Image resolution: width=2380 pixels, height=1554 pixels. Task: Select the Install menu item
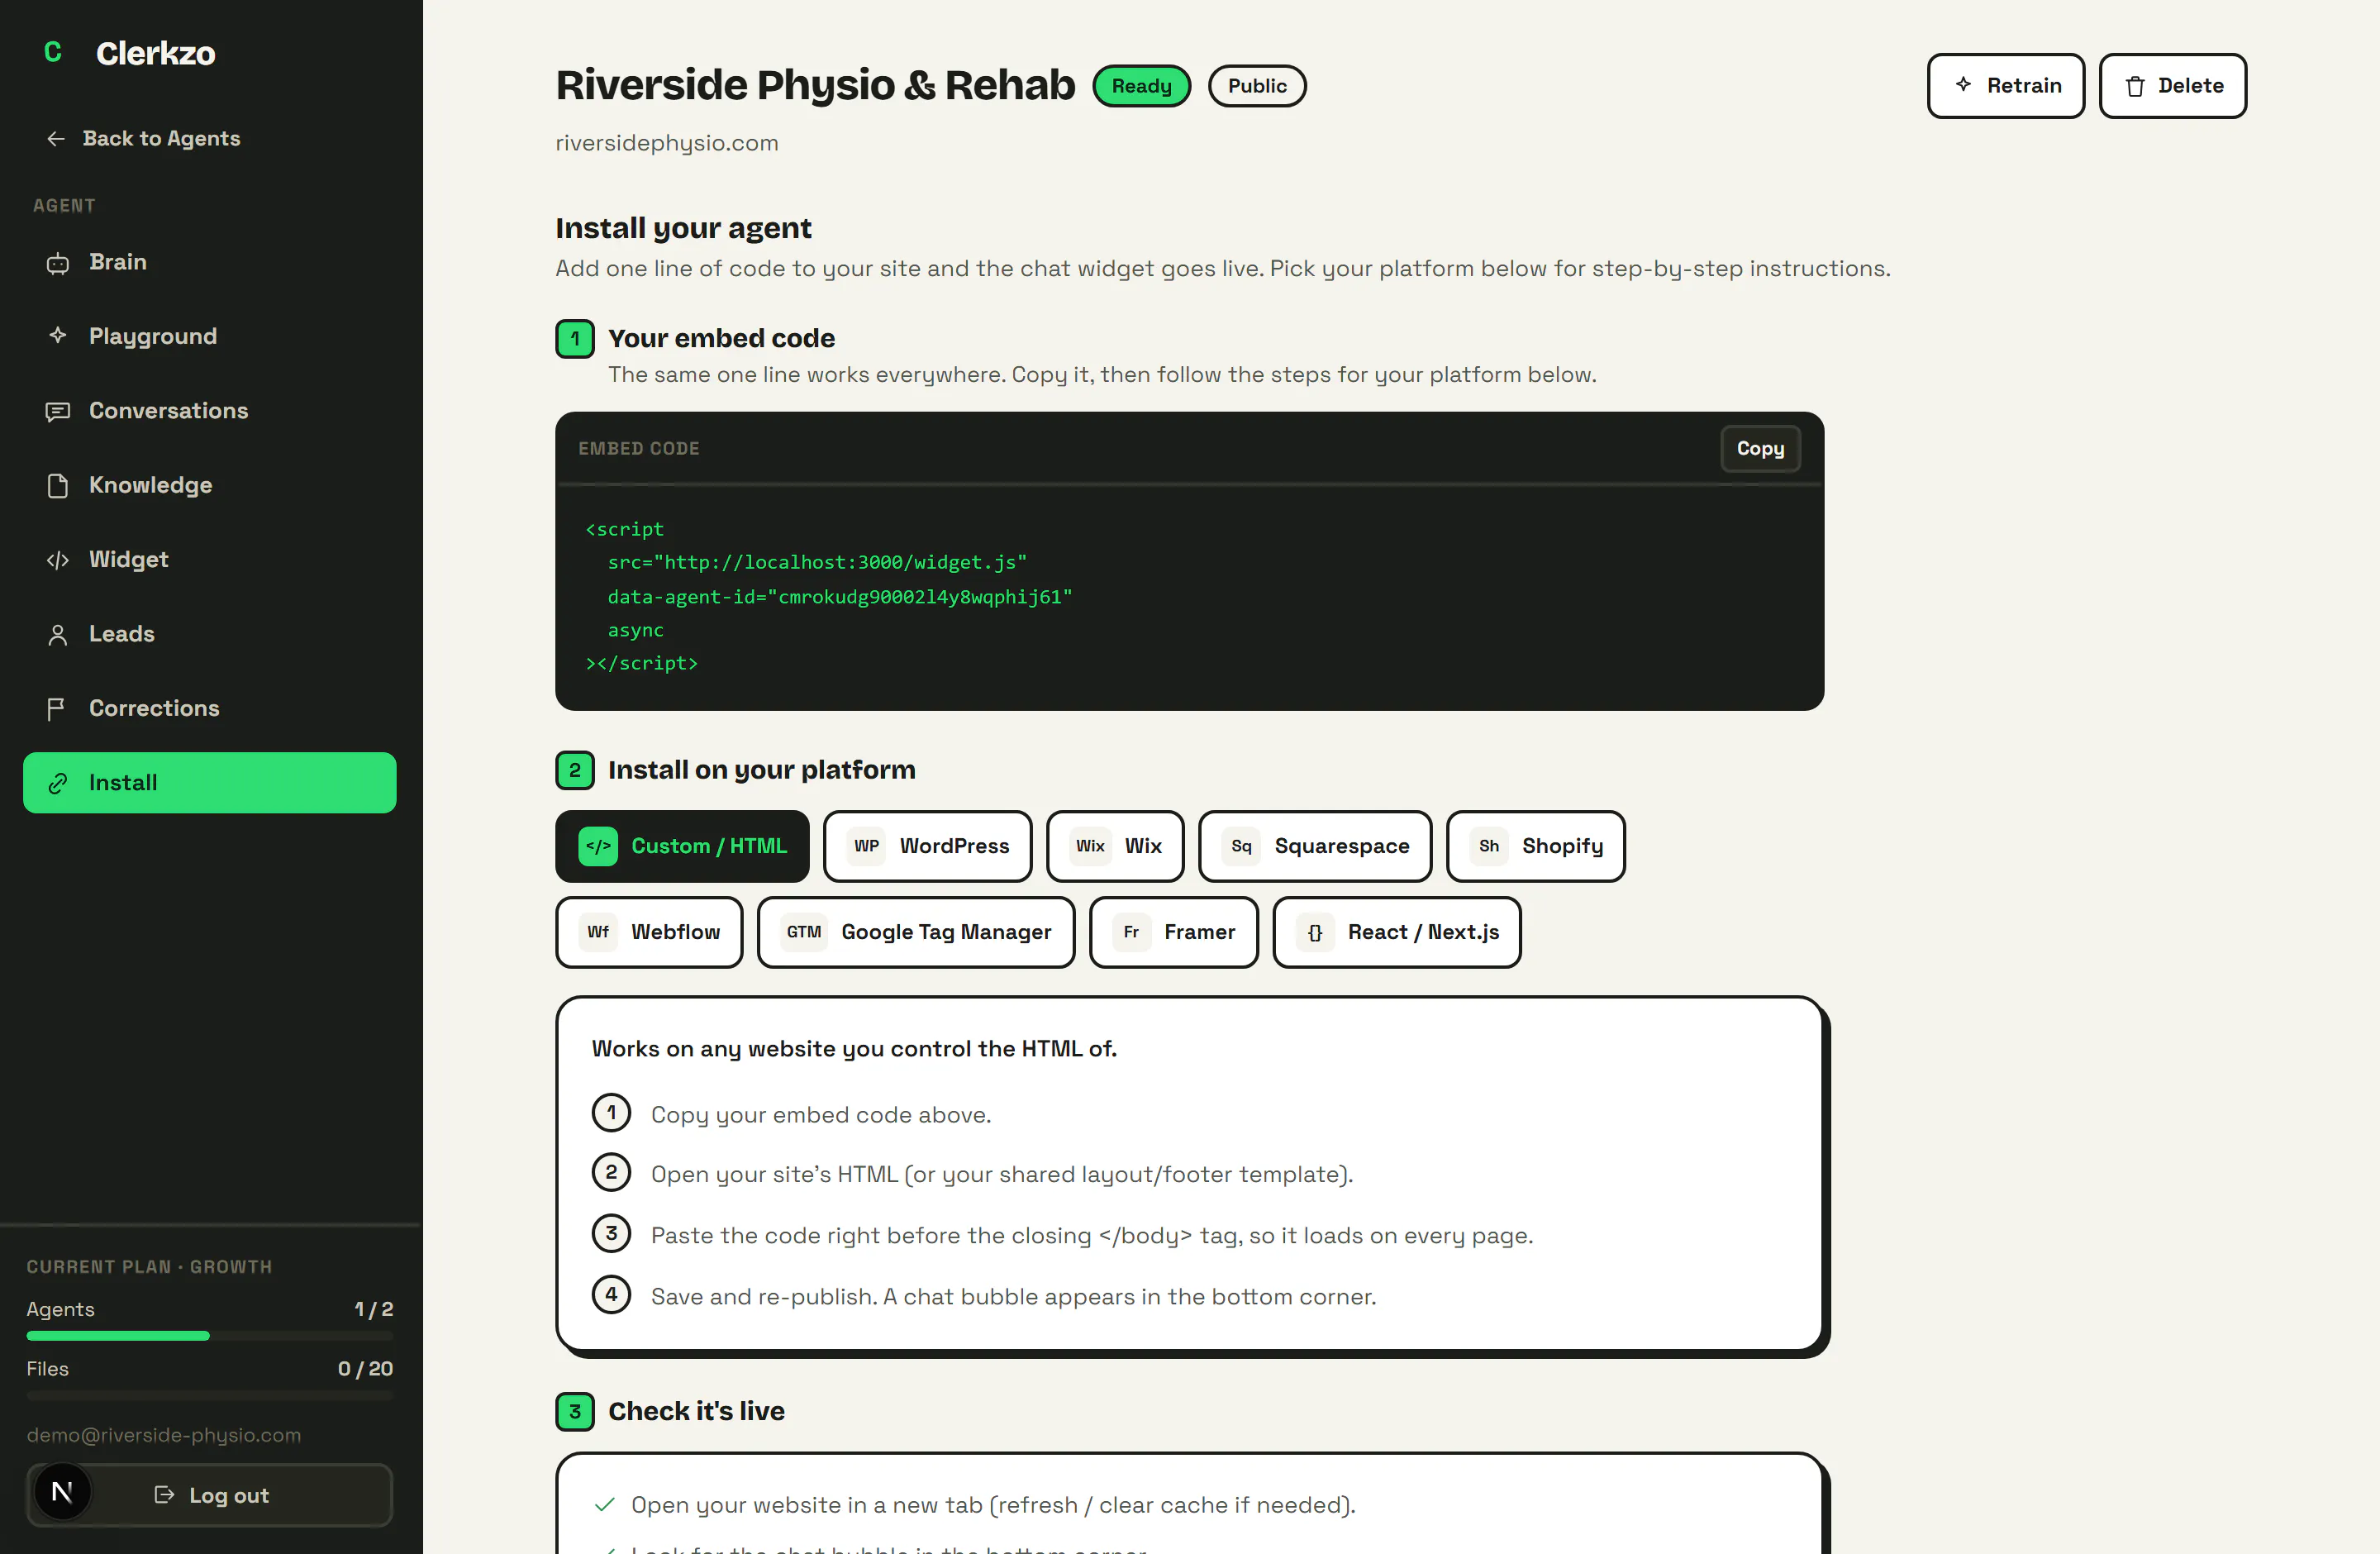point(210,783)
